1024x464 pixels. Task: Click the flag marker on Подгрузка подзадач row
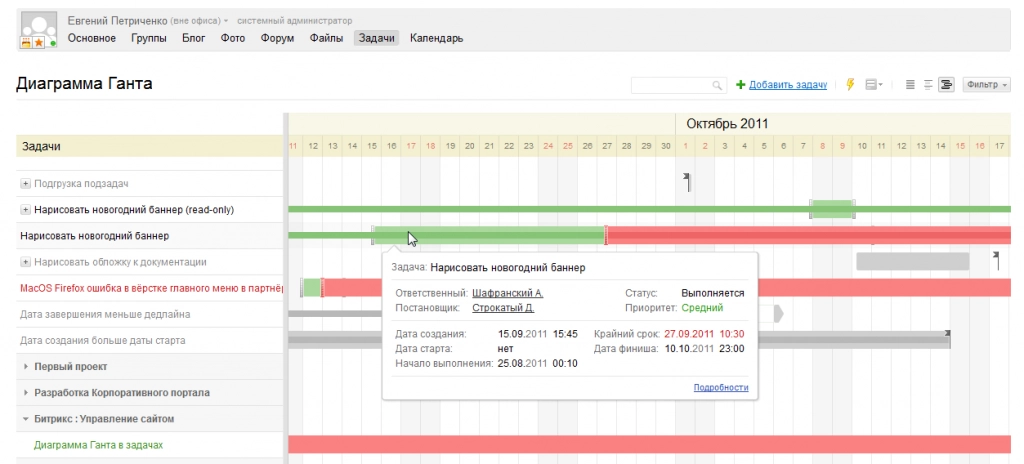[687, 181]
